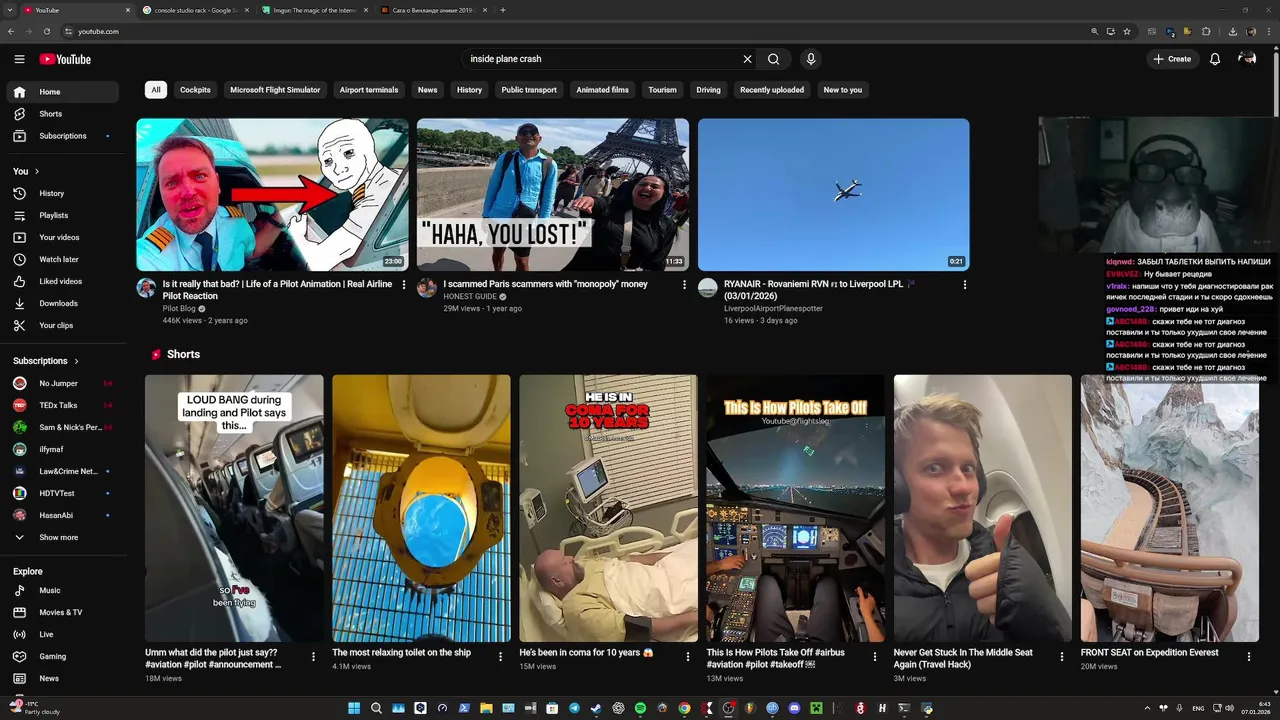
Task: Click the YouTube logo
Action: [65, 59]
